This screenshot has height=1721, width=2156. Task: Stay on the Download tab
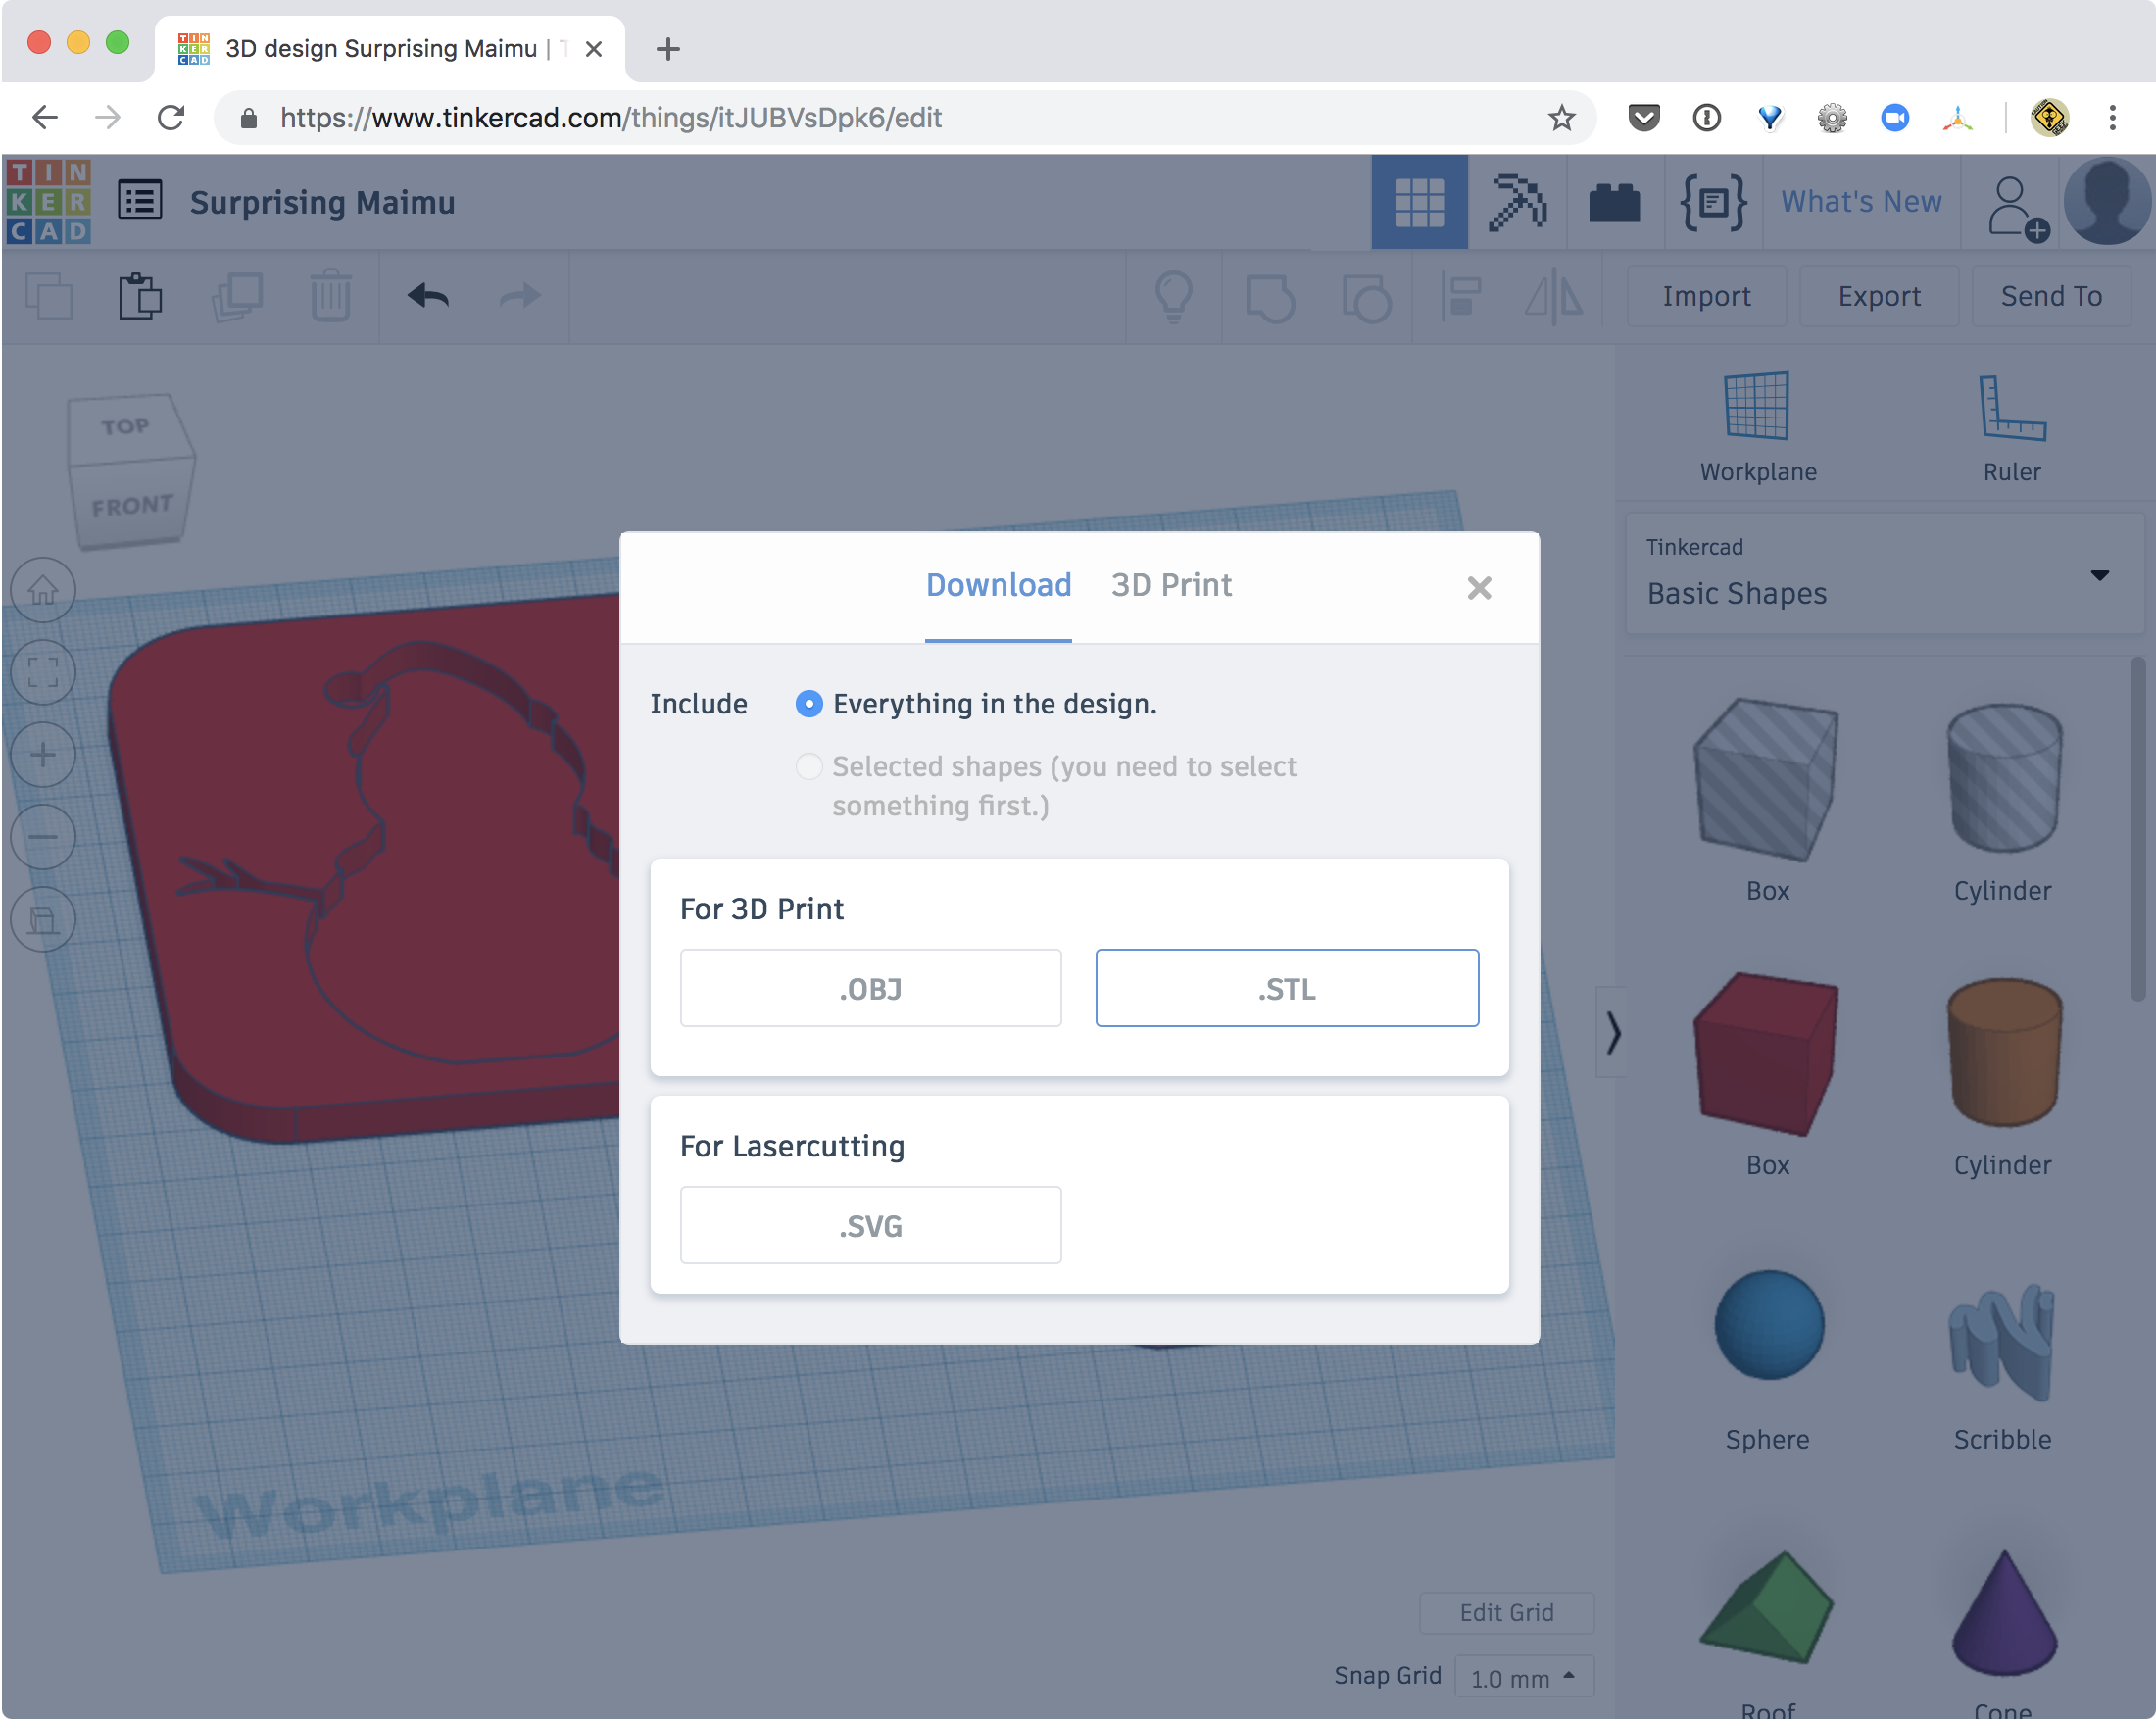click(997, 585)
